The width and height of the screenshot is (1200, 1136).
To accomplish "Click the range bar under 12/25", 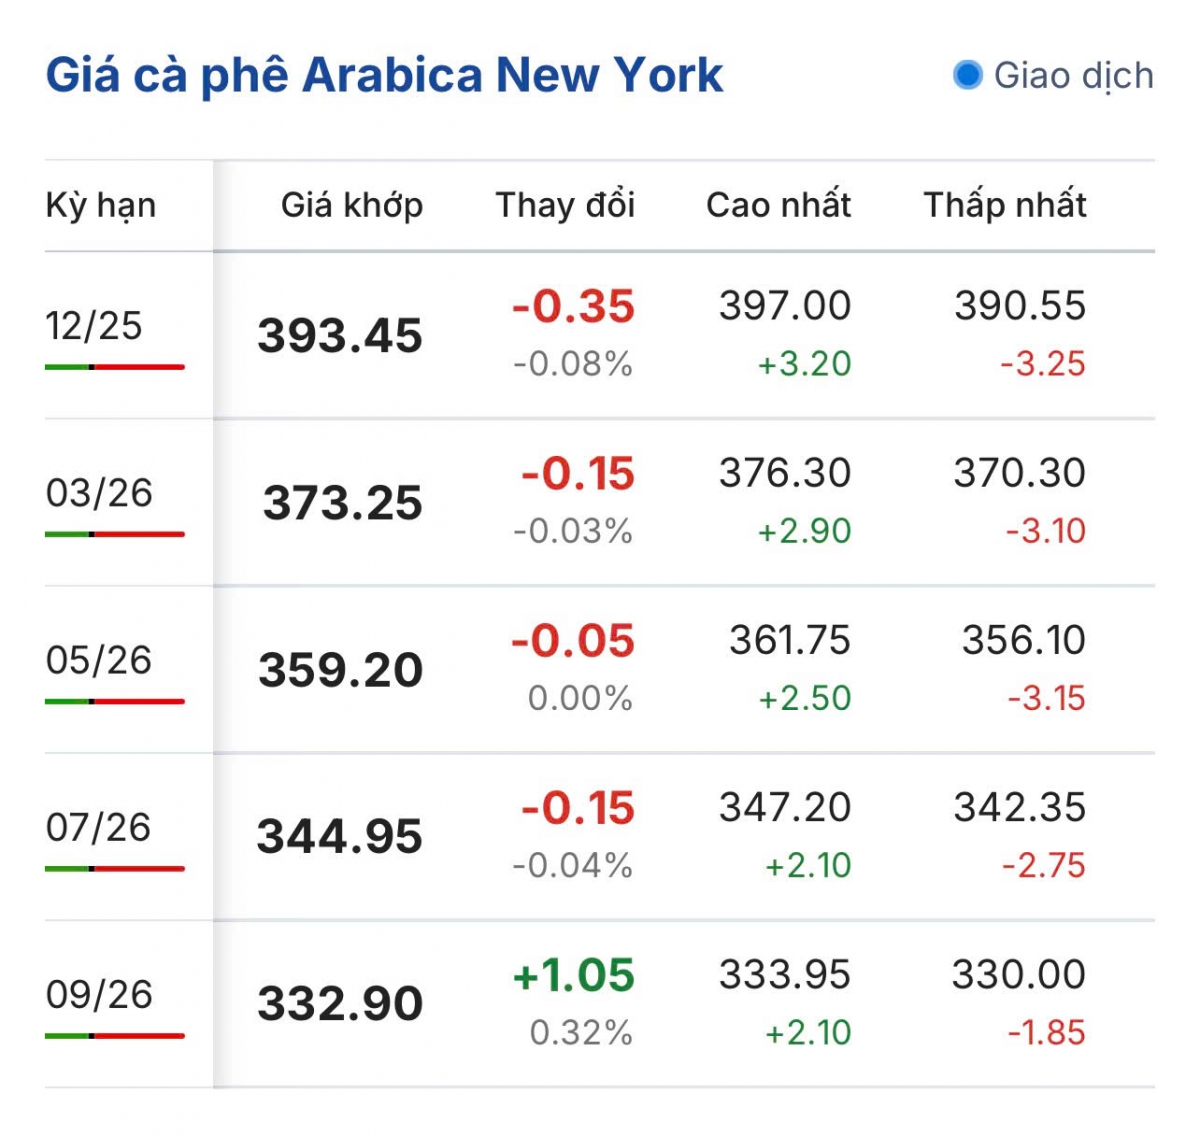I will [x=115, y=367].
